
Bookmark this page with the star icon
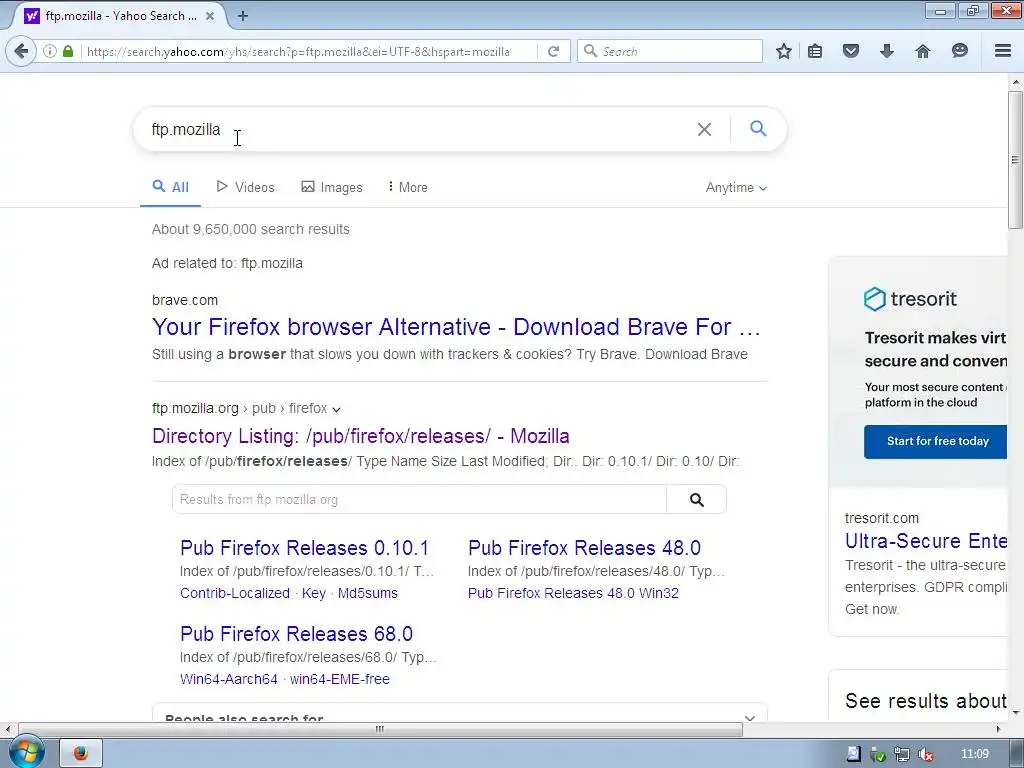784,51
